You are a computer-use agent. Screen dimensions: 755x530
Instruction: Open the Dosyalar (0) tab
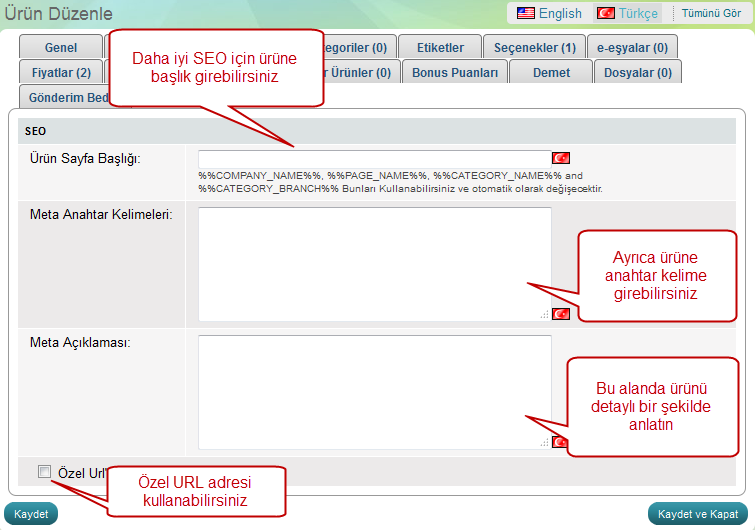(x=637, y=72)
